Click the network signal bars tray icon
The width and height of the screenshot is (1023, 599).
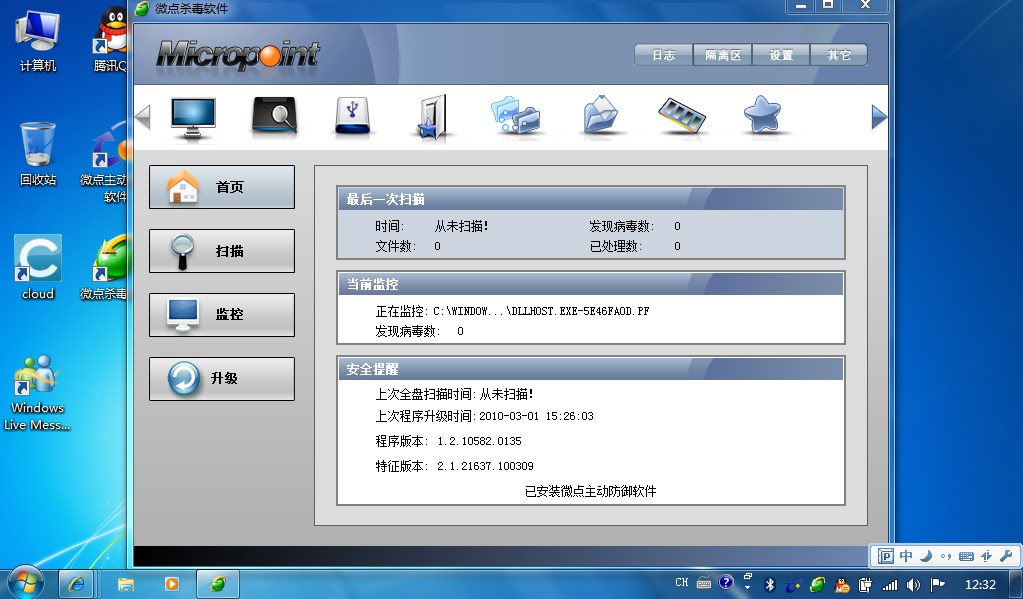[889, 585]
